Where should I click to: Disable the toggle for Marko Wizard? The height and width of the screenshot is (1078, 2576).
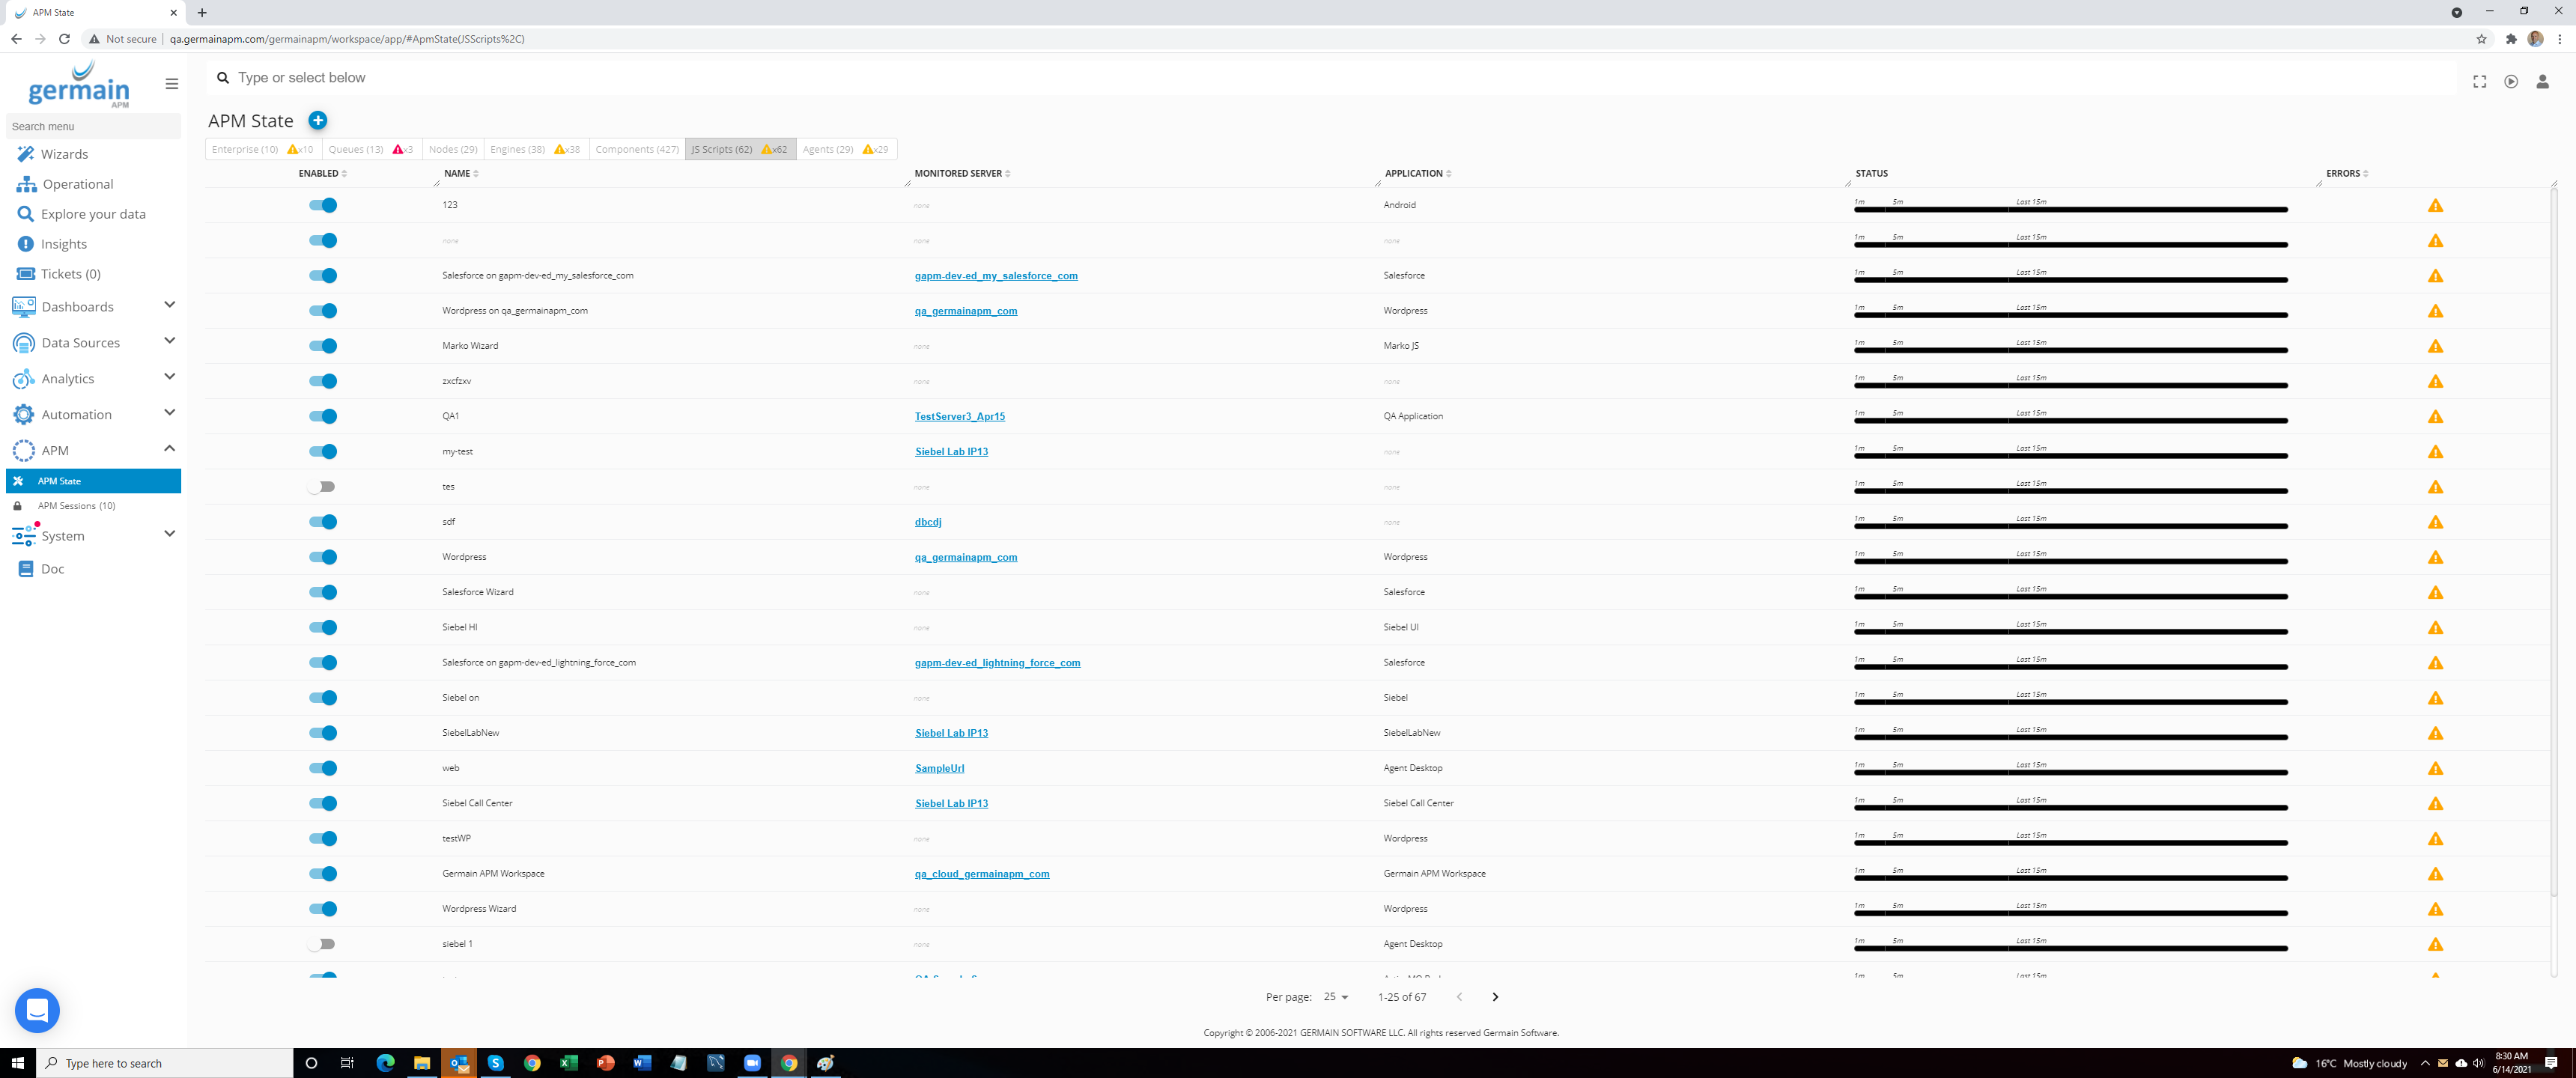[323, 346]
